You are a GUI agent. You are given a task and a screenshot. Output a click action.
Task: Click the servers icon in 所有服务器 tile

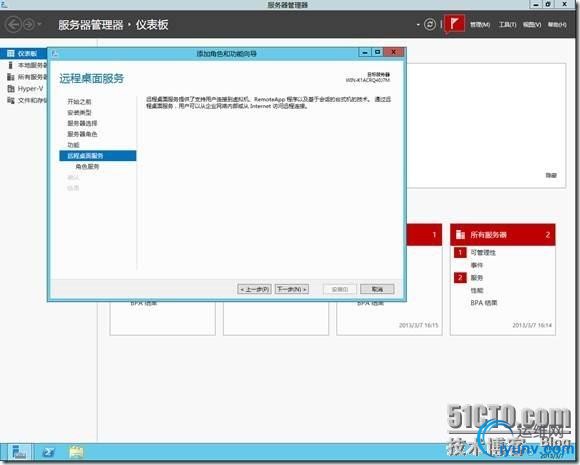pos(460,235)
